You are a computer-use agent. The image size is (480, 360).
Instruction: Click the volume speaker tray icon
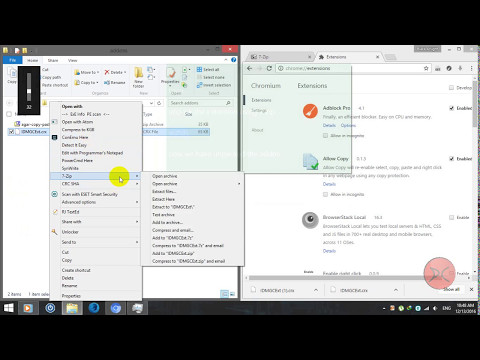tap(435, 308)
